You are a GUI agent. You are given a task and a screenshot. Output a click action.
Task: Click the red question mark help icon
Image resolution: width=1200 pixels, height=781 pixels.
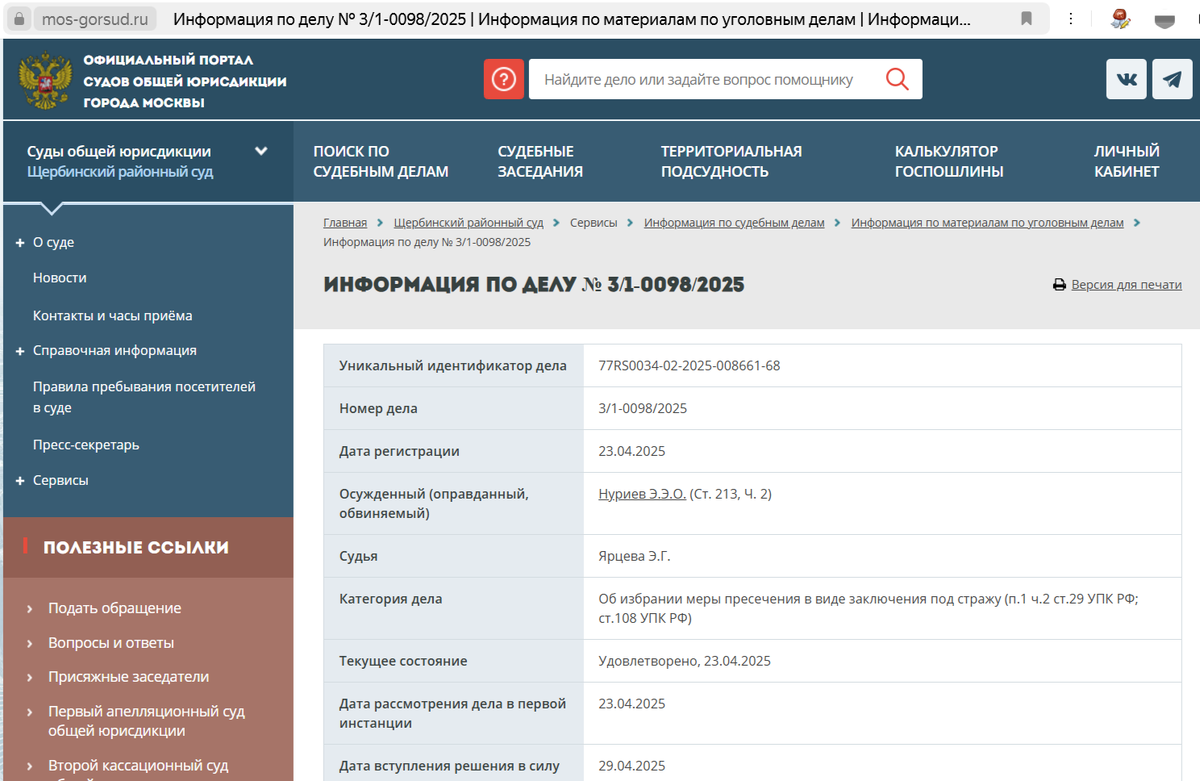click(x=504, y=78)
